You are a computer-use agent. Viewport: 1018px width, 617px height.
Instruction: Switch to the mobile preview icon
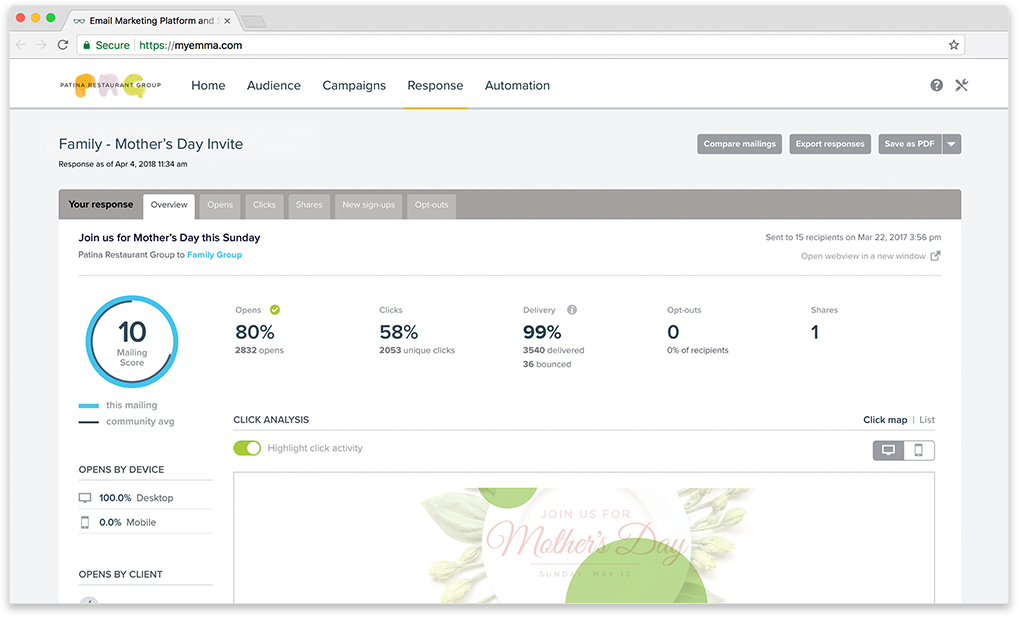919,450
